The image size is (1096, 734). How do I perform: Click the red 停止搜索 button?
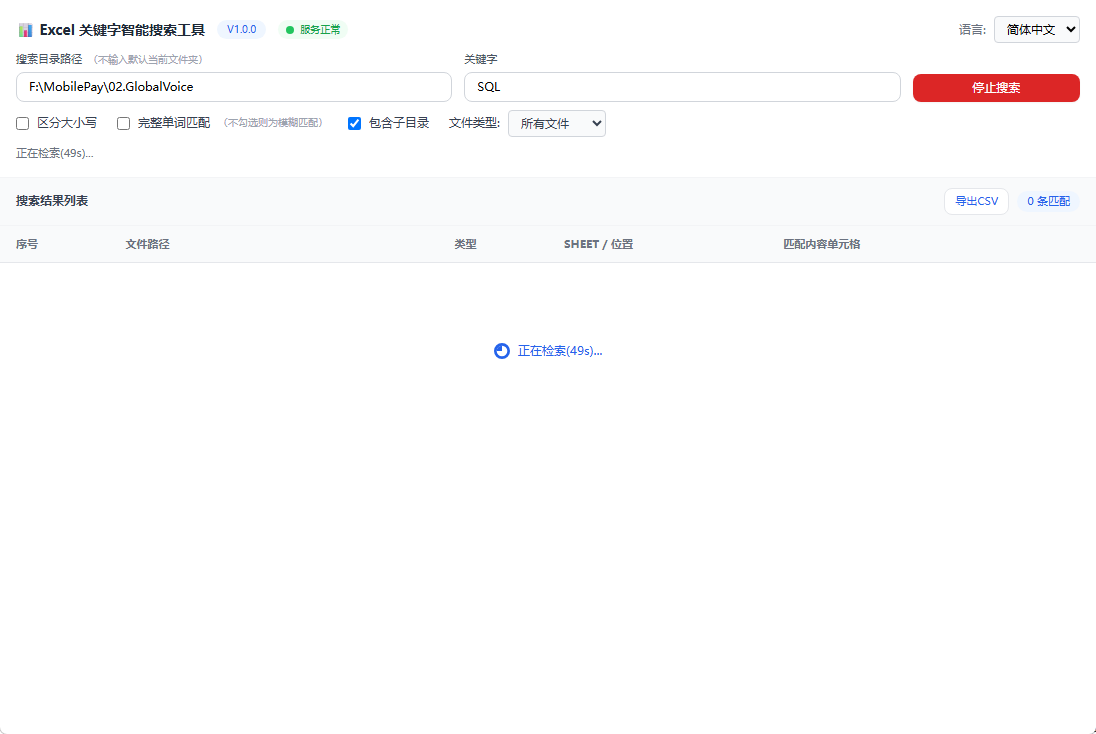click(996, 88)
